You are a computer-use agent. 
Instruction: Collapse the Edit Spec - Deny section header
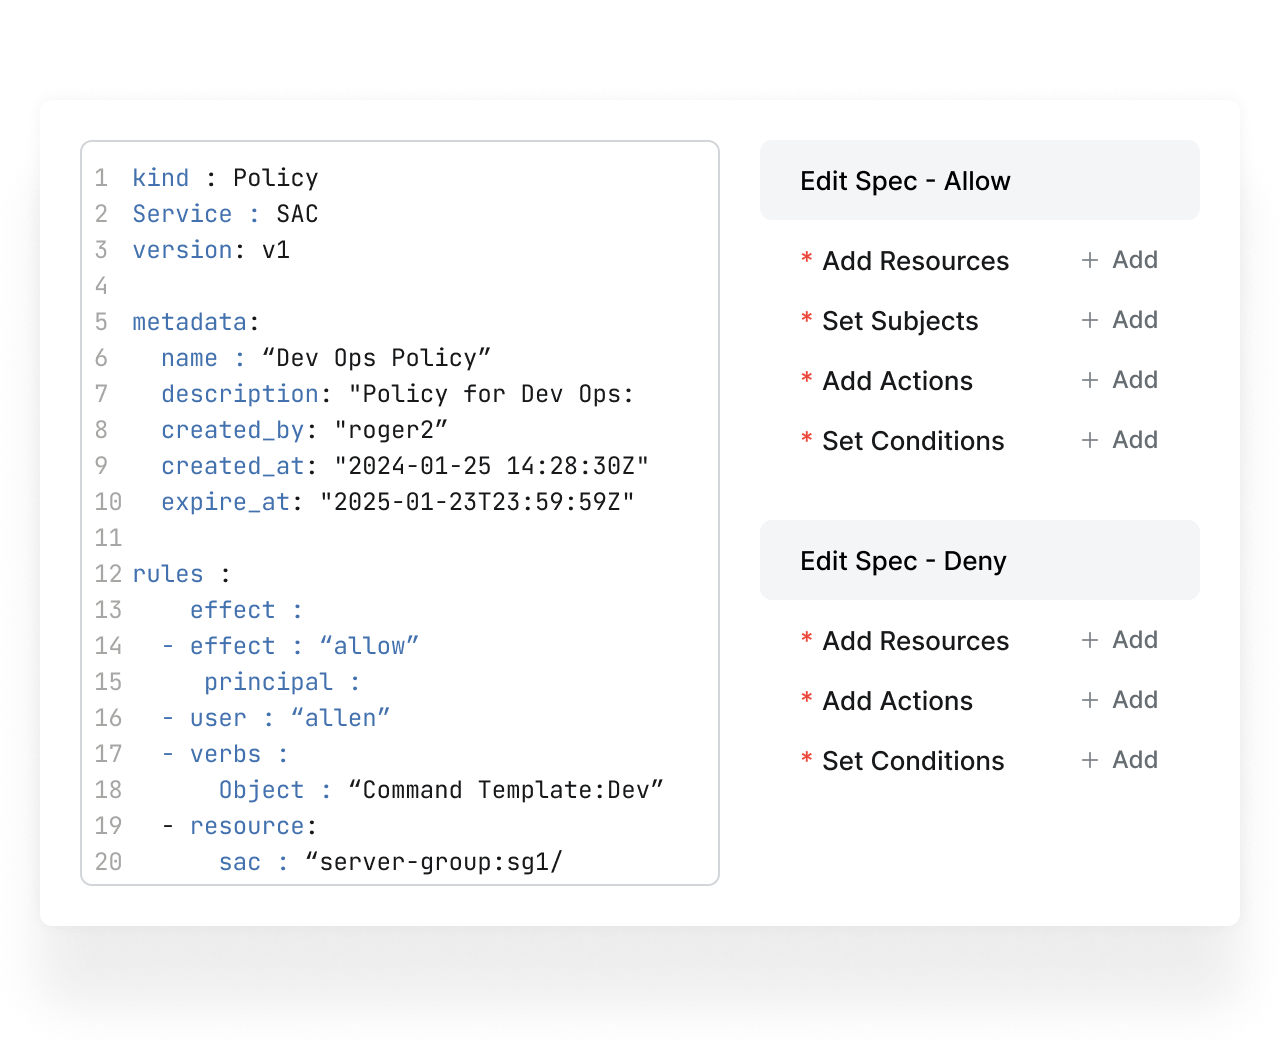979,561
